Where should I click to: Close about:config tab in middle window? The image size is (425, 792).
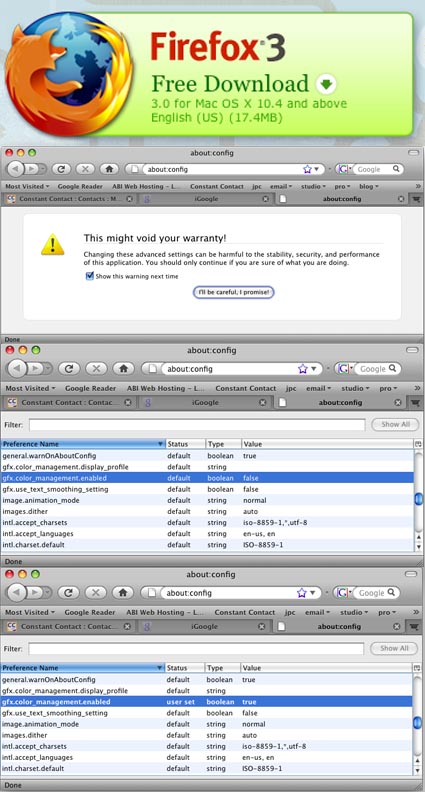[398, 403]
